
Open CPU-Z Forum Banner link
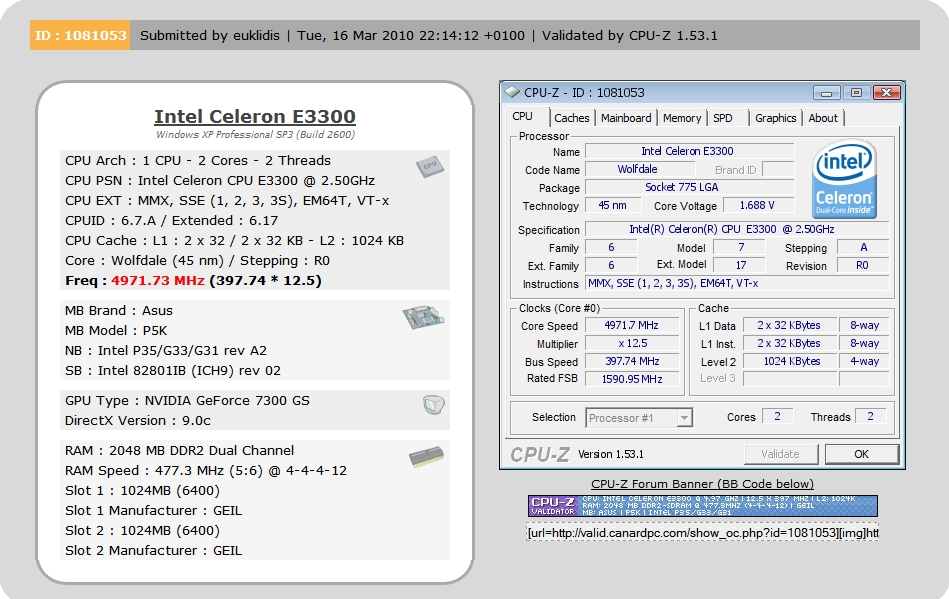[702, 484]
